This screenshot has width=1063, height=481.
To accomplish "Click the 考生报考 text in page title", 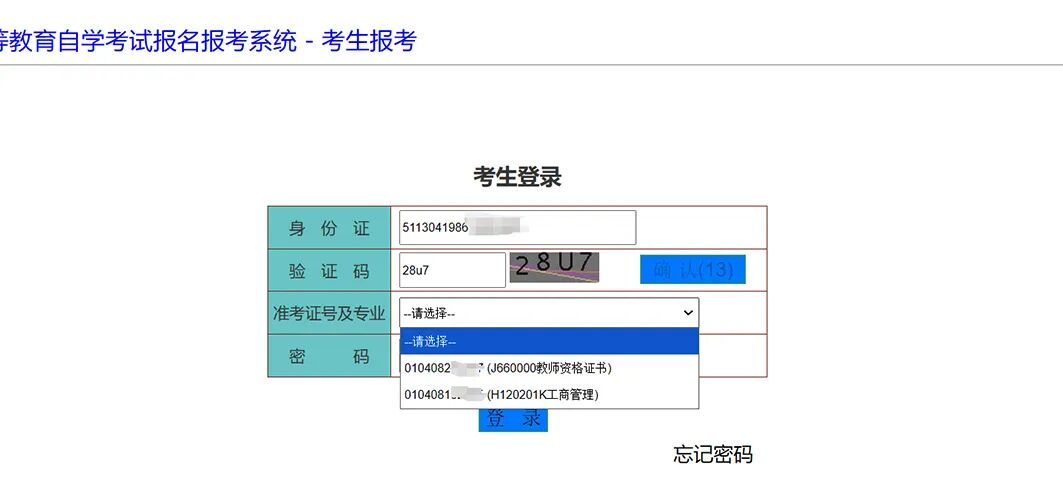I will [368, 41].
